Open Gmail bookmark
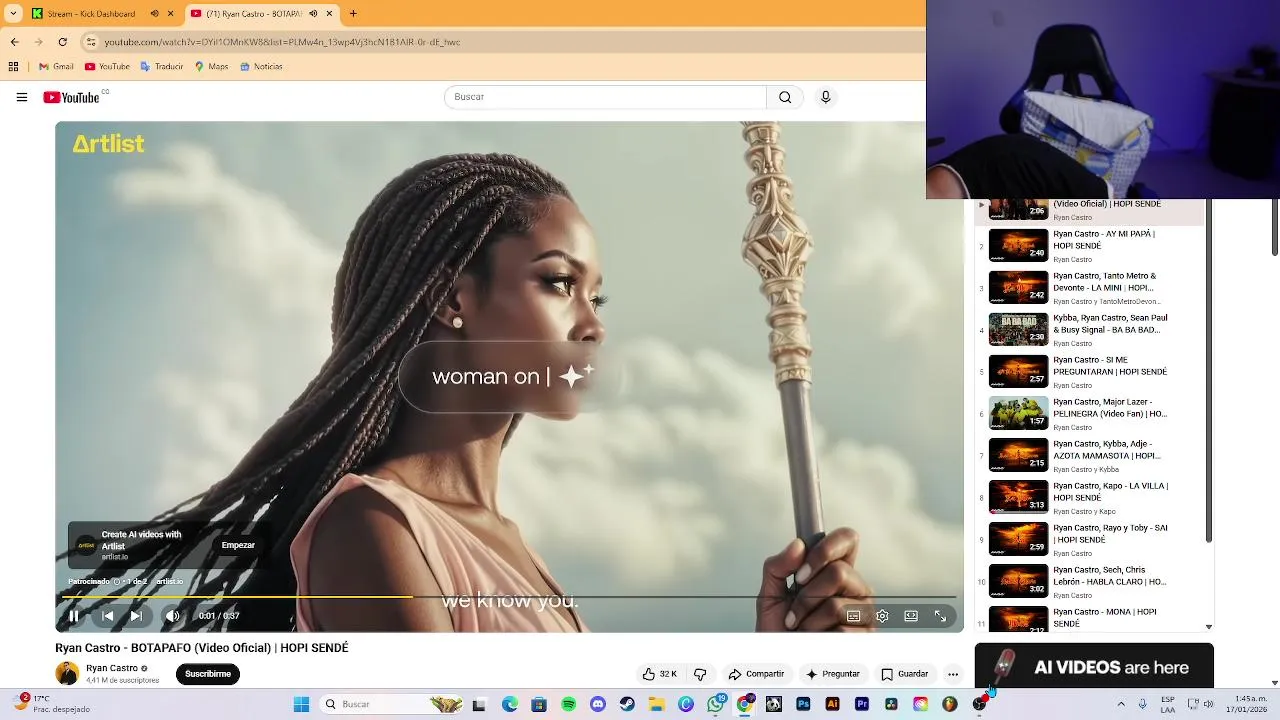The image size is (1280, 720). click(56, 67)
